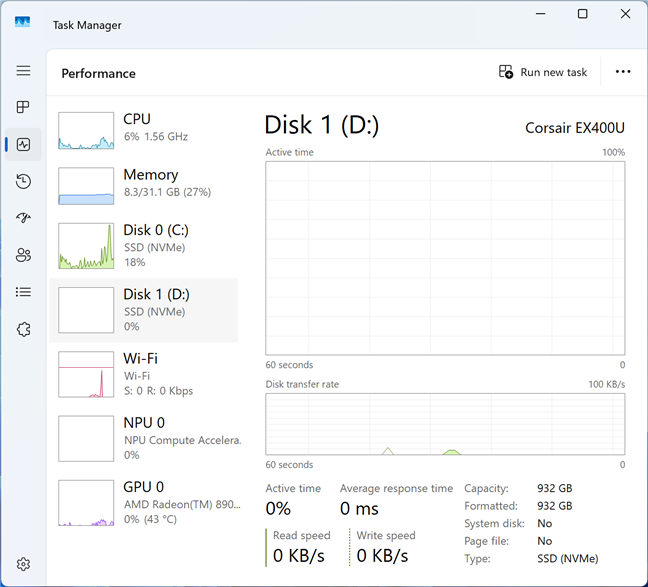Click the AMD Radeon(TM) 890... text
The width and height of the screenshot is (648, 587).
pyautogui.click(x=182, y=504)
